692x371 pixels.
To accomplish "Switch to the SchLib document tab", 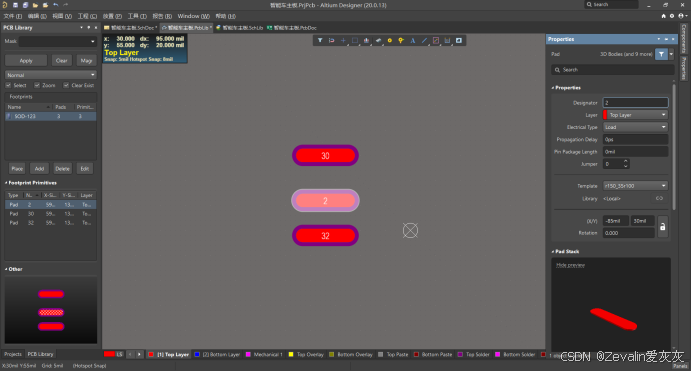I will 240,27.
